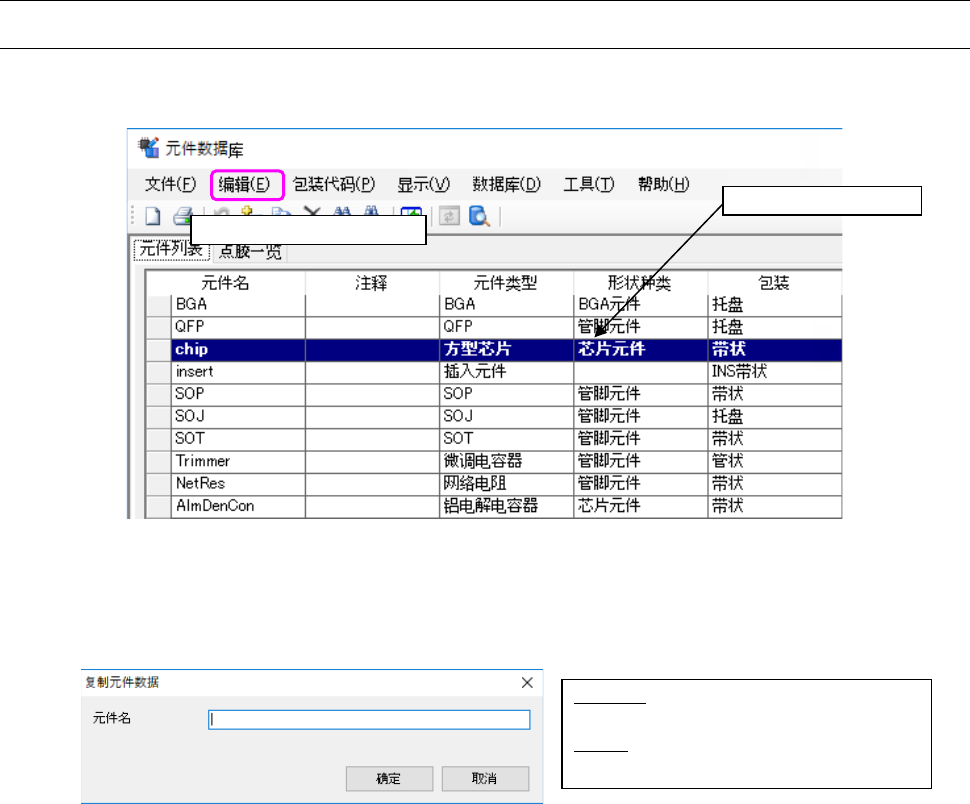The width and height of the screenshot is (970, 804).
Task: Click the 注释 column header
Action: 372,283
